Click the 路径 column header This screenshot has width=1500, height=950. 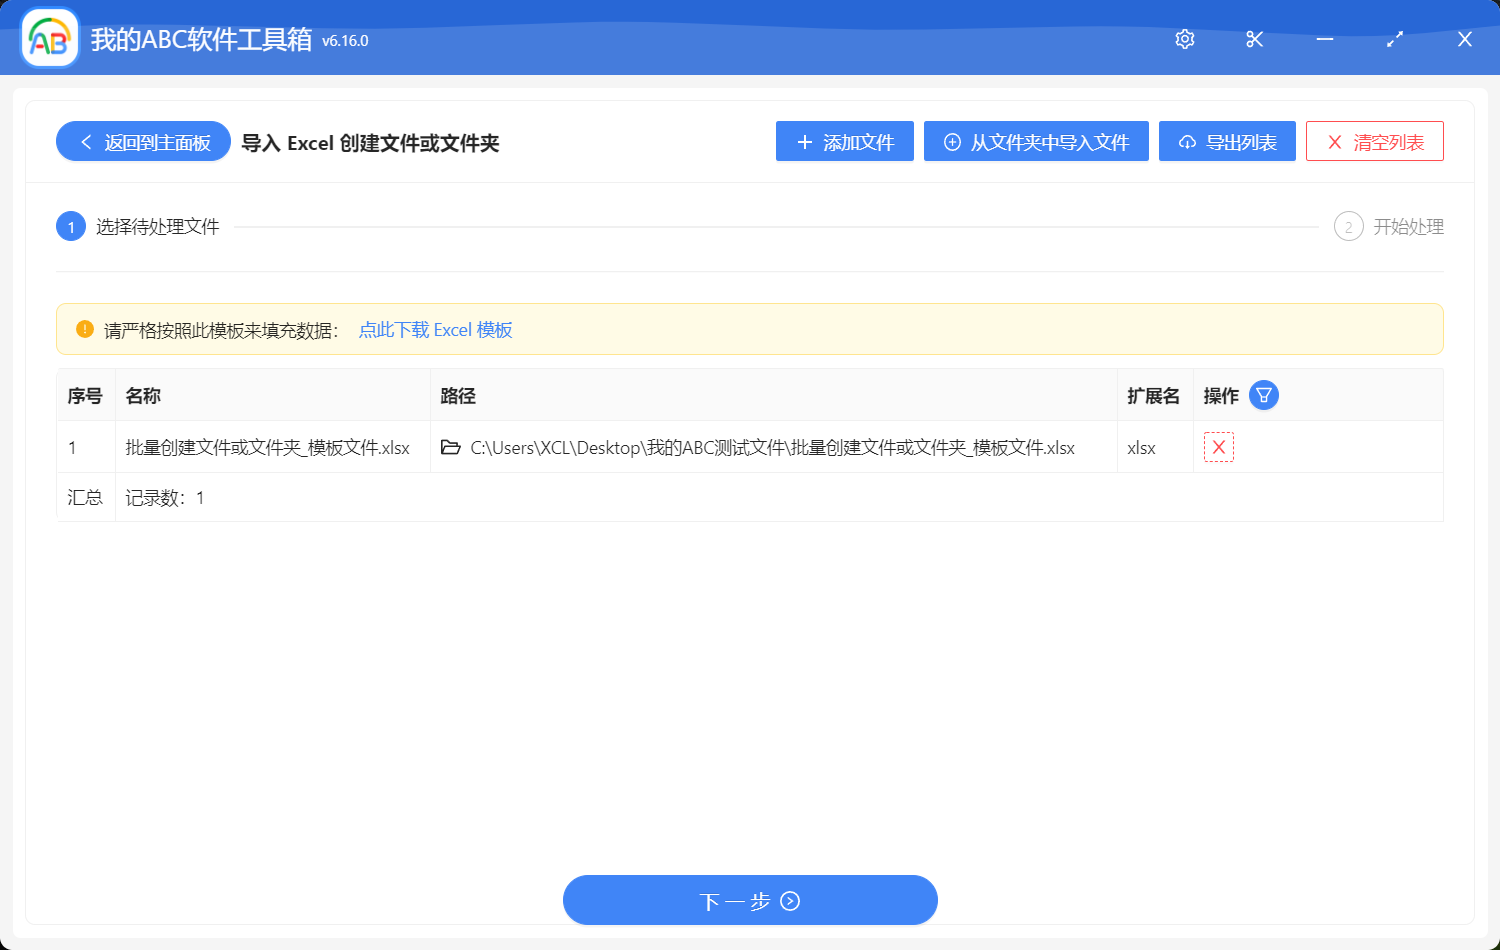click(457, 395)
